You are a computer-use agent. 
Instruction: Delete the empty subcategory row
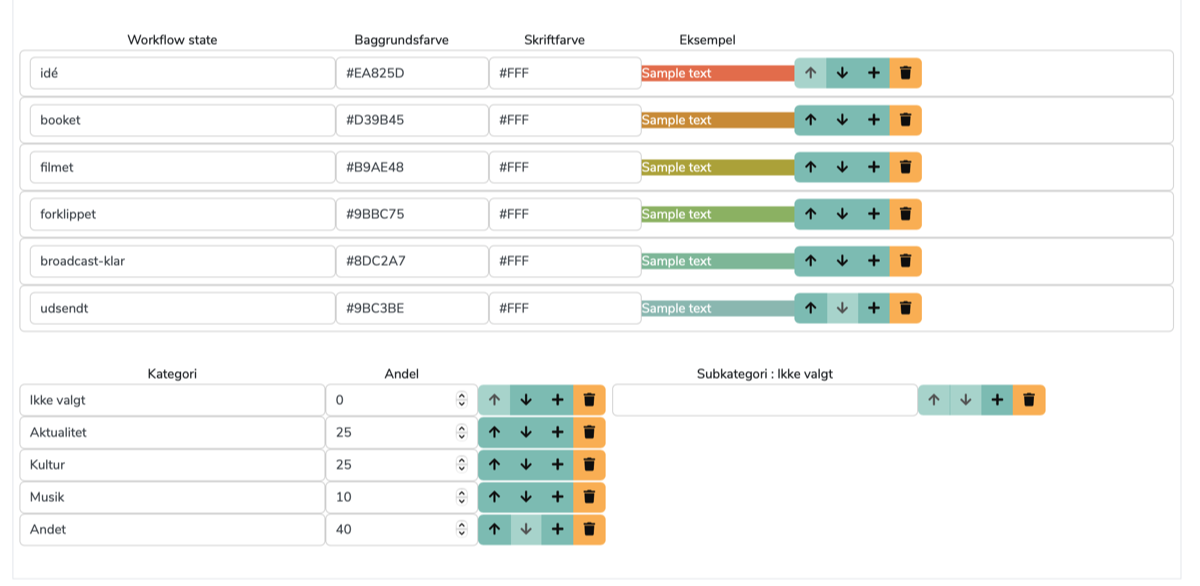click(x=1029, y=400)
